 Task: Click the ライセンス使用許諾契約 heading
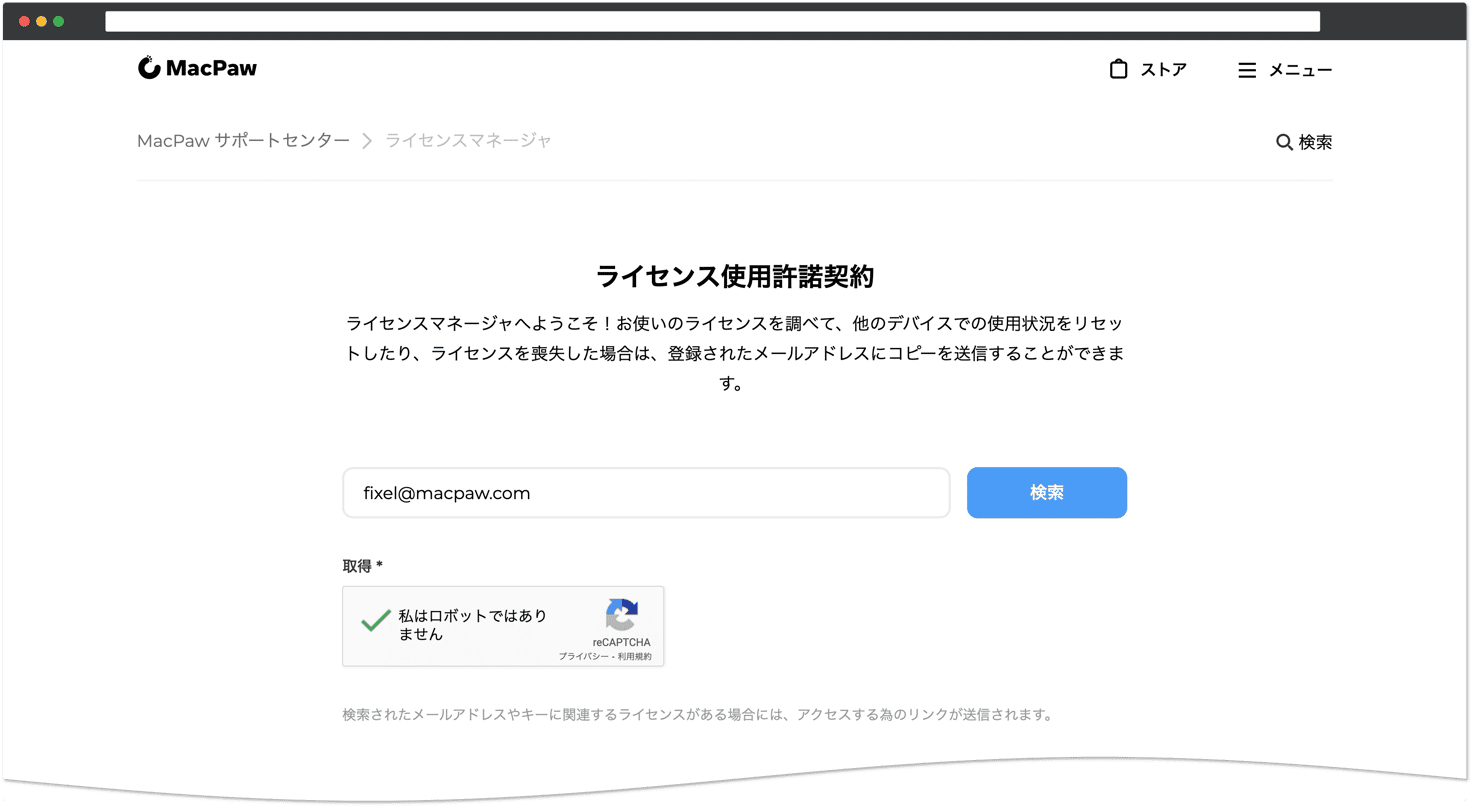[x=735, y=276]
